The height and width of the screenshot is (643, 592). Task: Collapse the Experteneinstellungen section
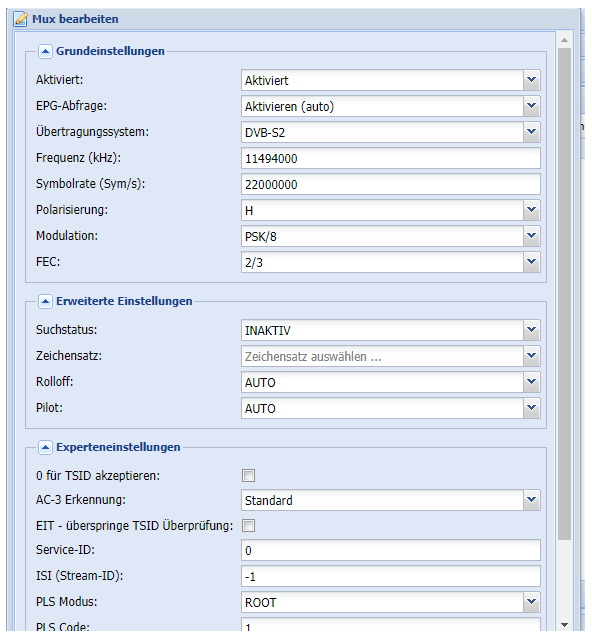pos(45,447)
